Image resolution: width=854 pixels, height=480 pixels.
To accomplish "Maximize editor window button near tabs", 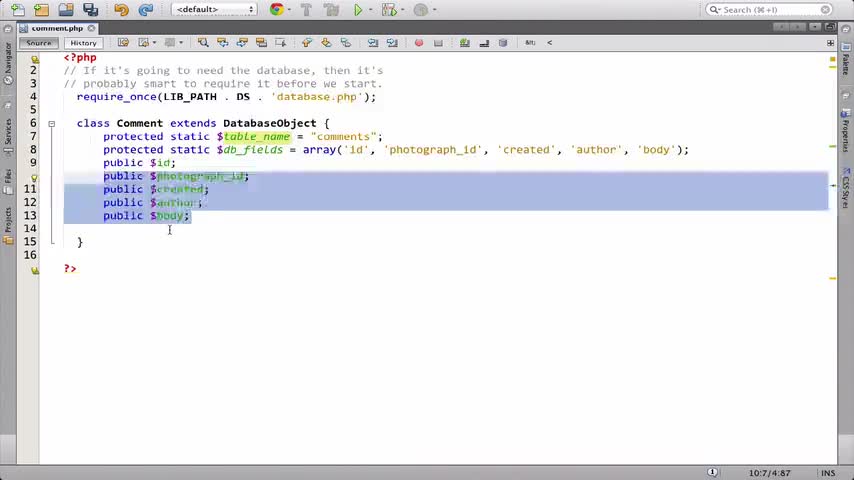I will [830, 27].
